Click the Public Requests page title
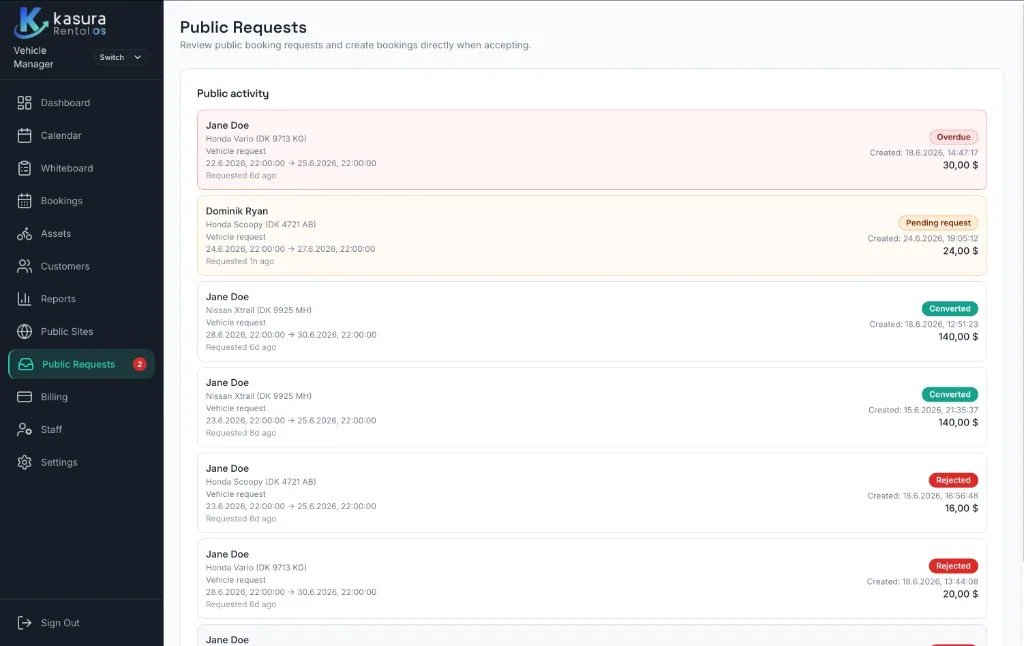Image resolution: width=1024 pixels, height=646 pixels. [243, 27]
